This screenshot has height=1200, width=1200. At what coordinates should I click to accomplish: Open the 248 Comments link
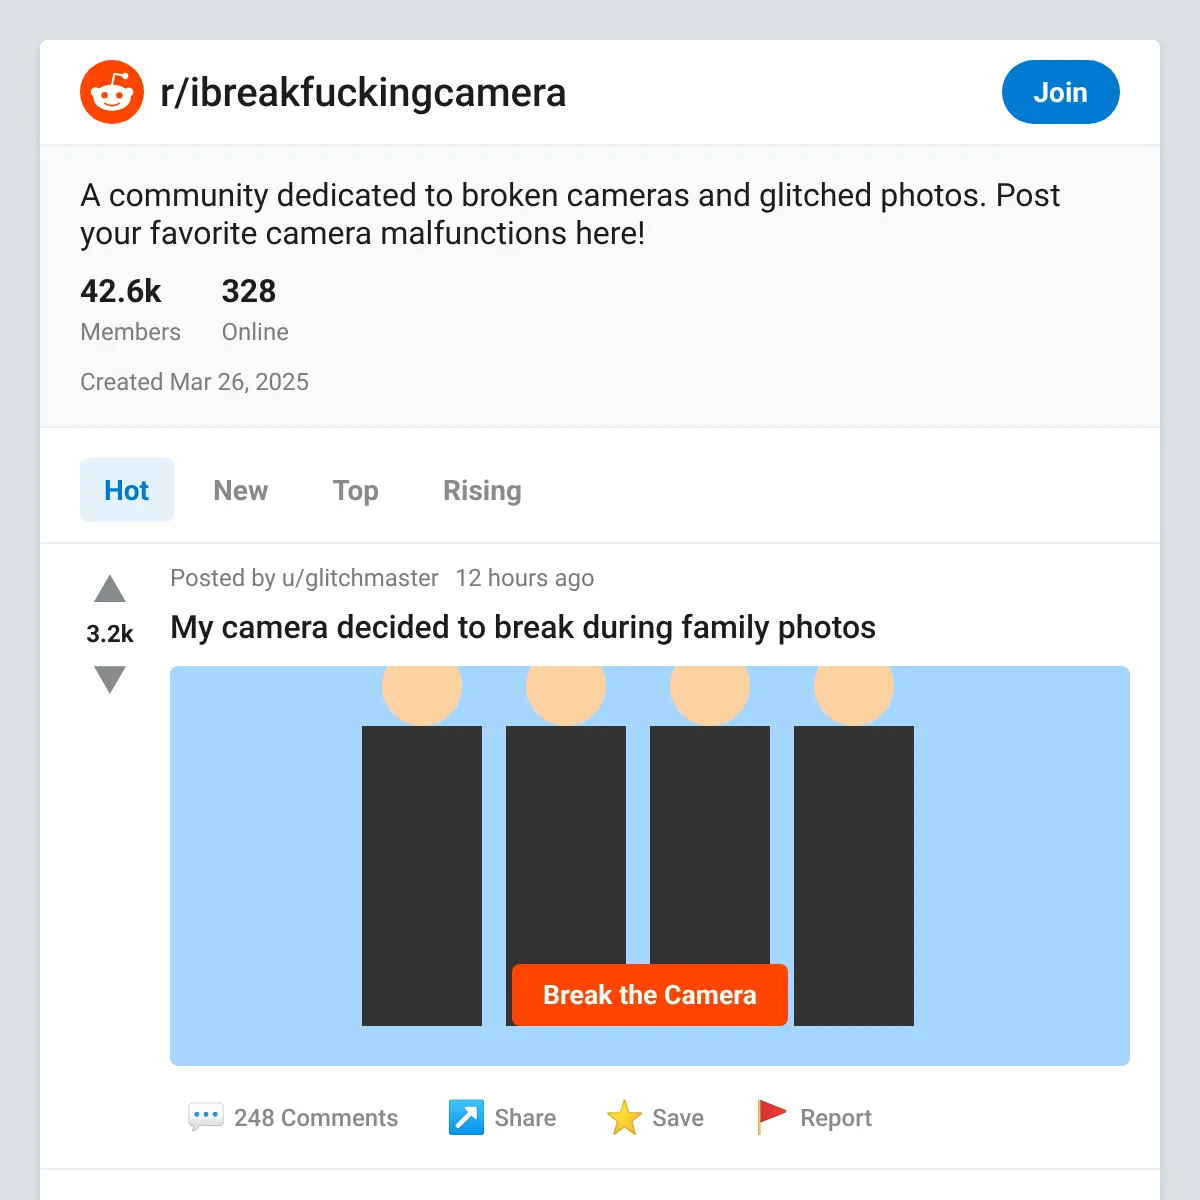click(316, 1118)
